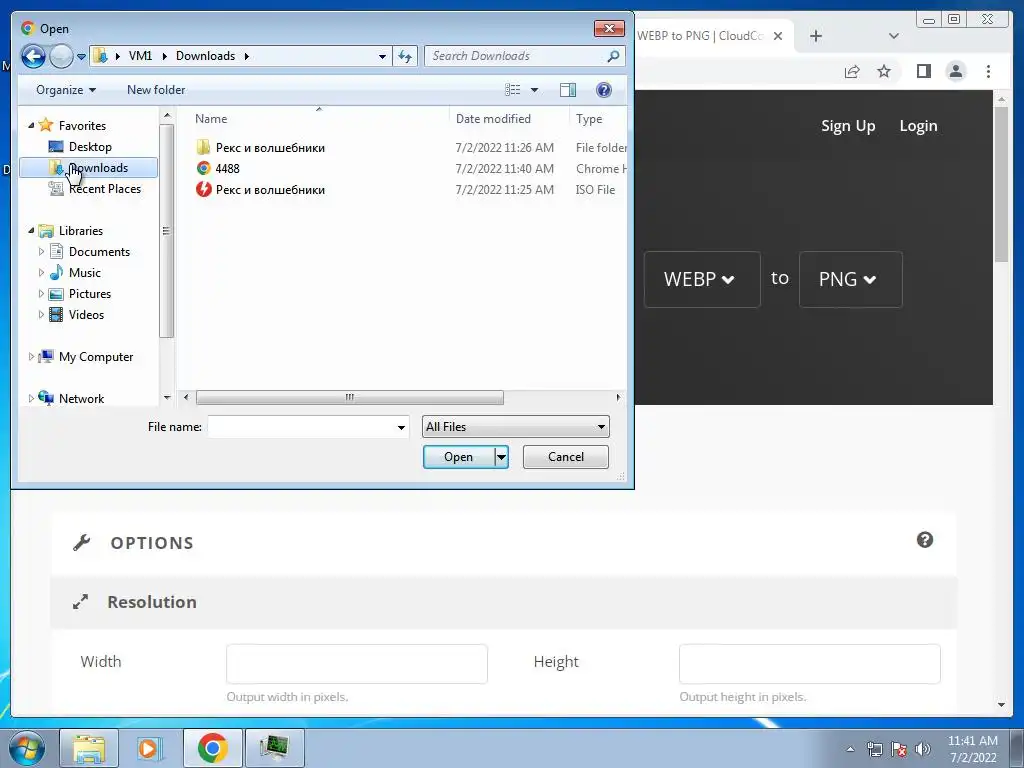The height and width of the screenshot is (768, 1024).
Task: Expand the Videos library
Action: click(x=41, y=315)
